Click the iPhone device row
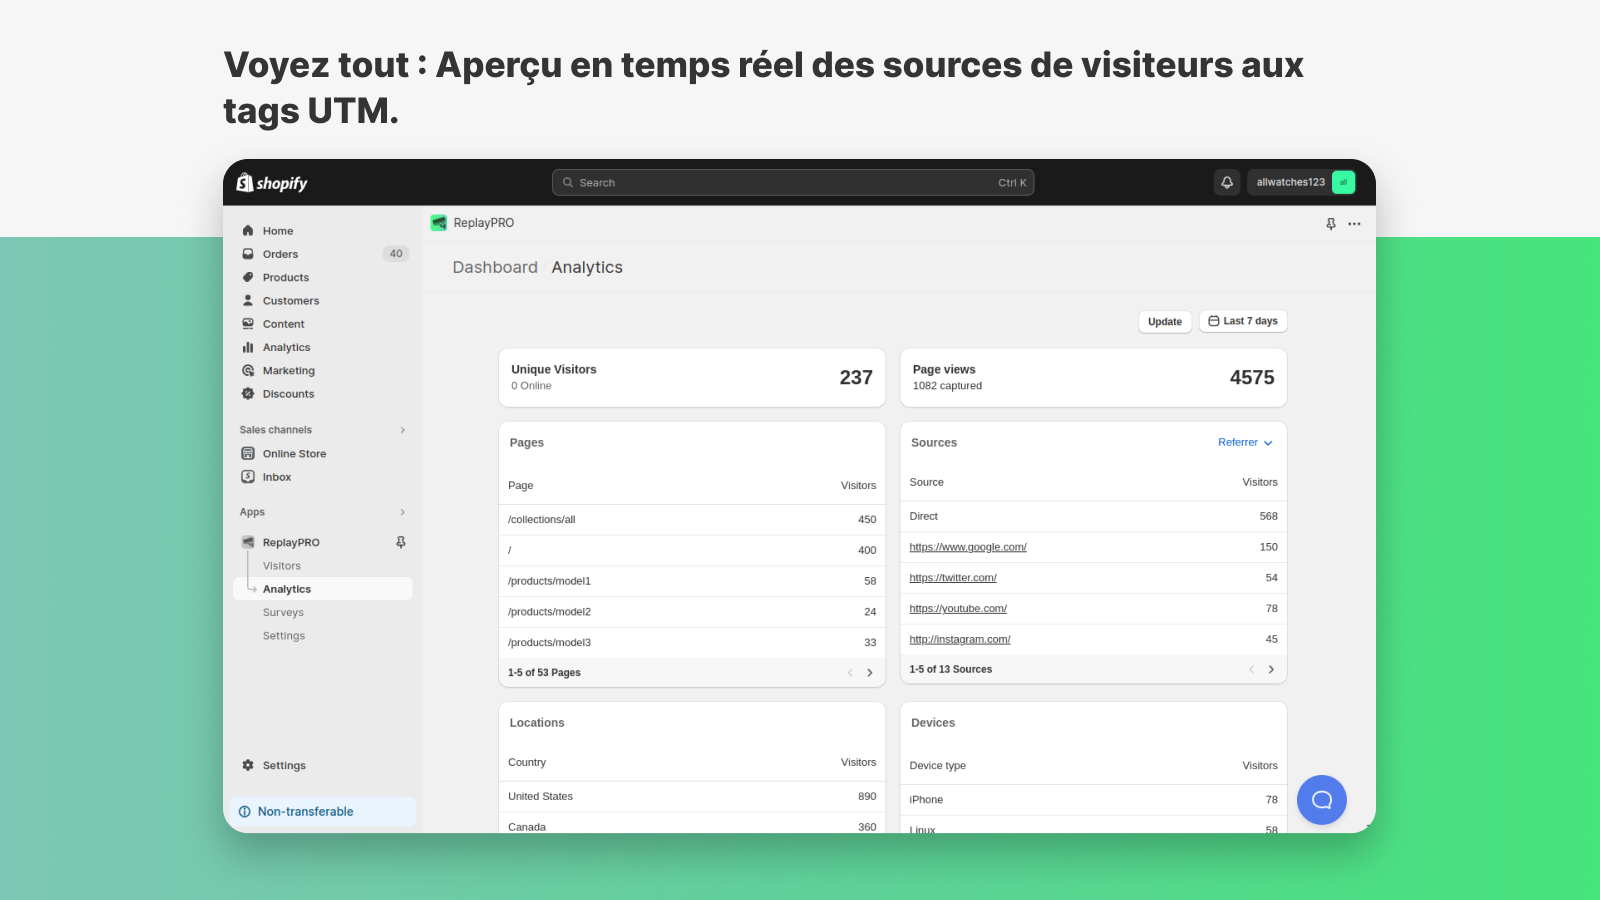 click(1093, 800)
